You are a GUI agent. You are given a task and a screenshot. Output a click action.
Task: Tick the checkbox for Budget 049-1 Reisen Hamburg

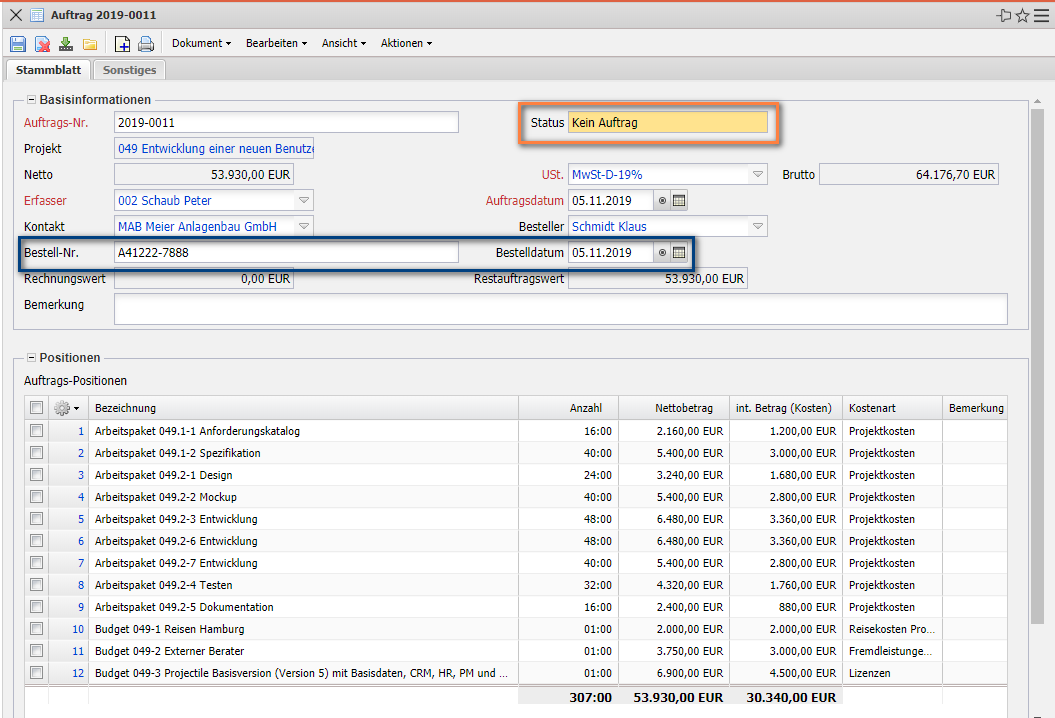[x=37, y=629]
